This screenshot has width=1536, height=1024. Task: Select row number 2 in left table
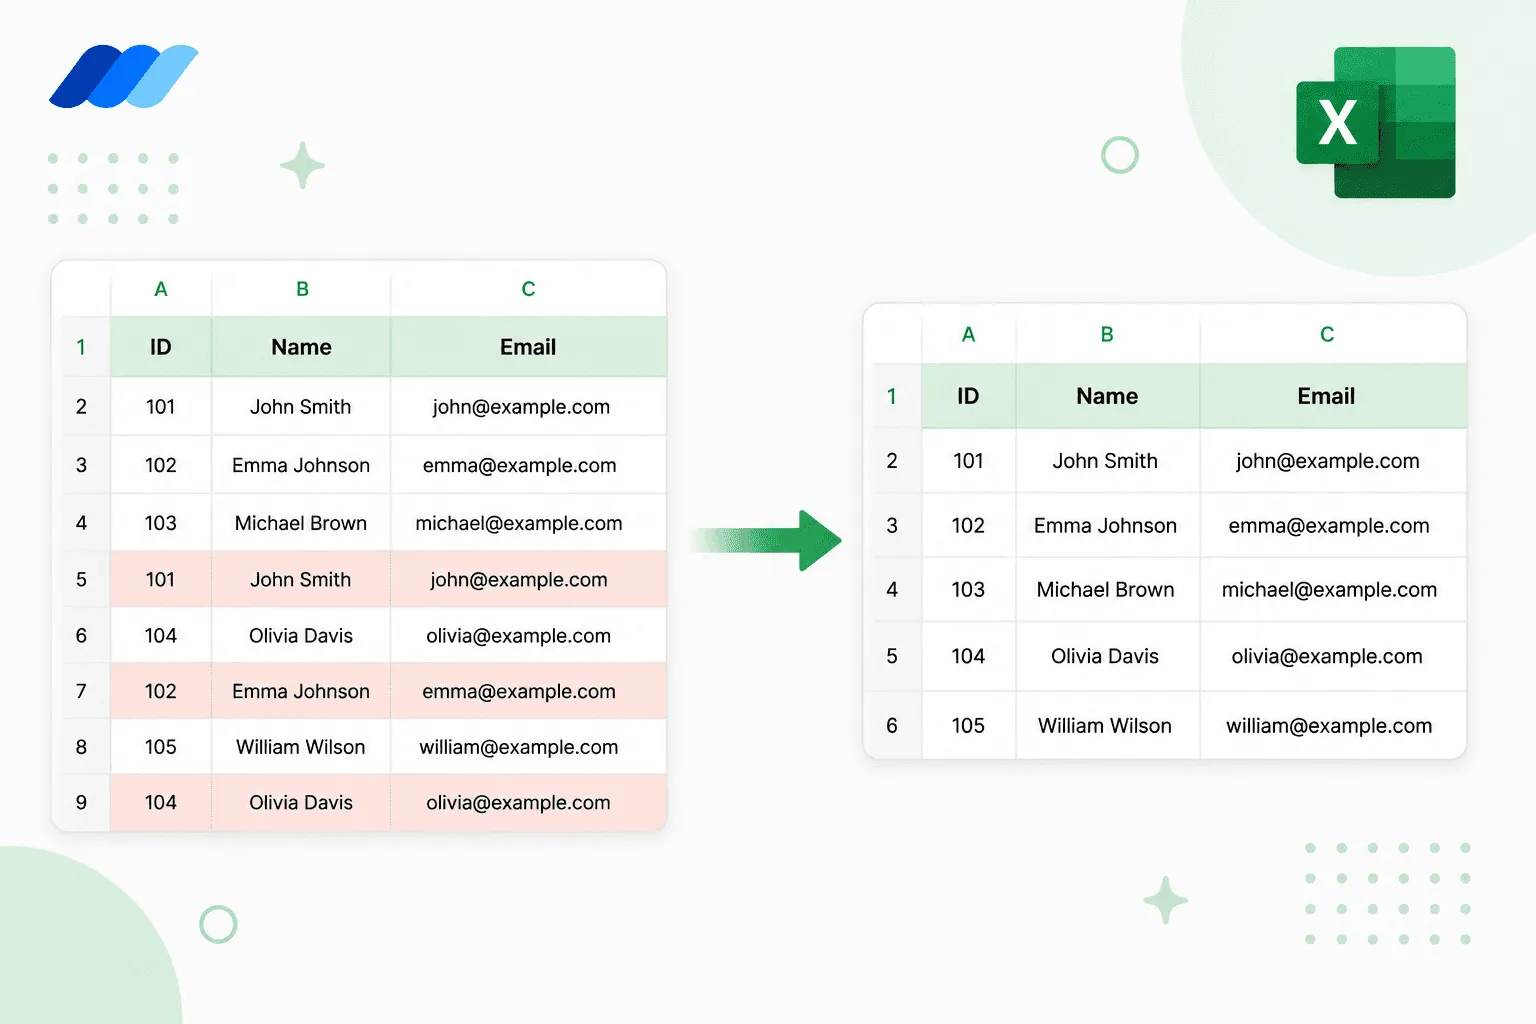[81, 407]
